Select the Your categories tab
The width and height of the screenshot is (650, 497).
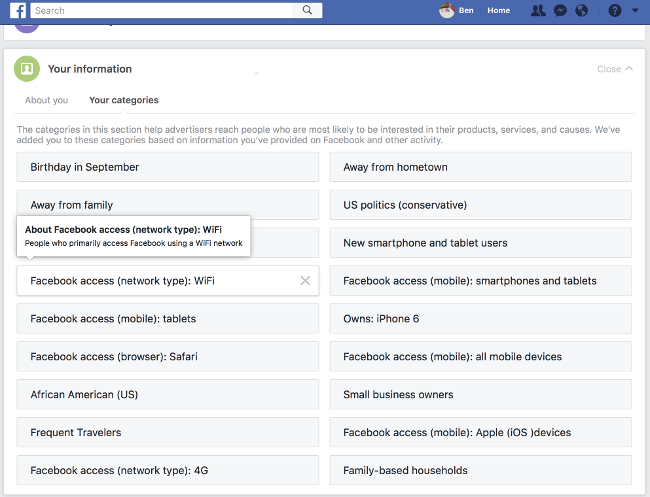(123, 100)
